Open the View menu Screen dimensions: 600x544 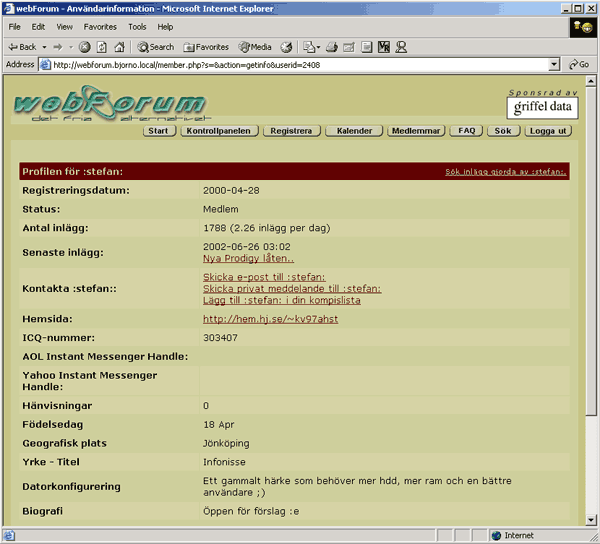pos(64,27)
